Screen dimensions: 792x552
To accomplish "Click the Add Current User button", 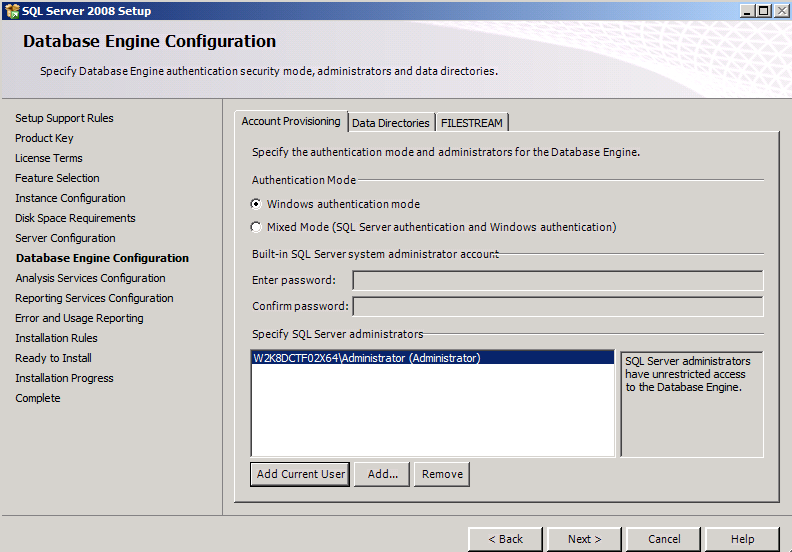I will point(300,474).
